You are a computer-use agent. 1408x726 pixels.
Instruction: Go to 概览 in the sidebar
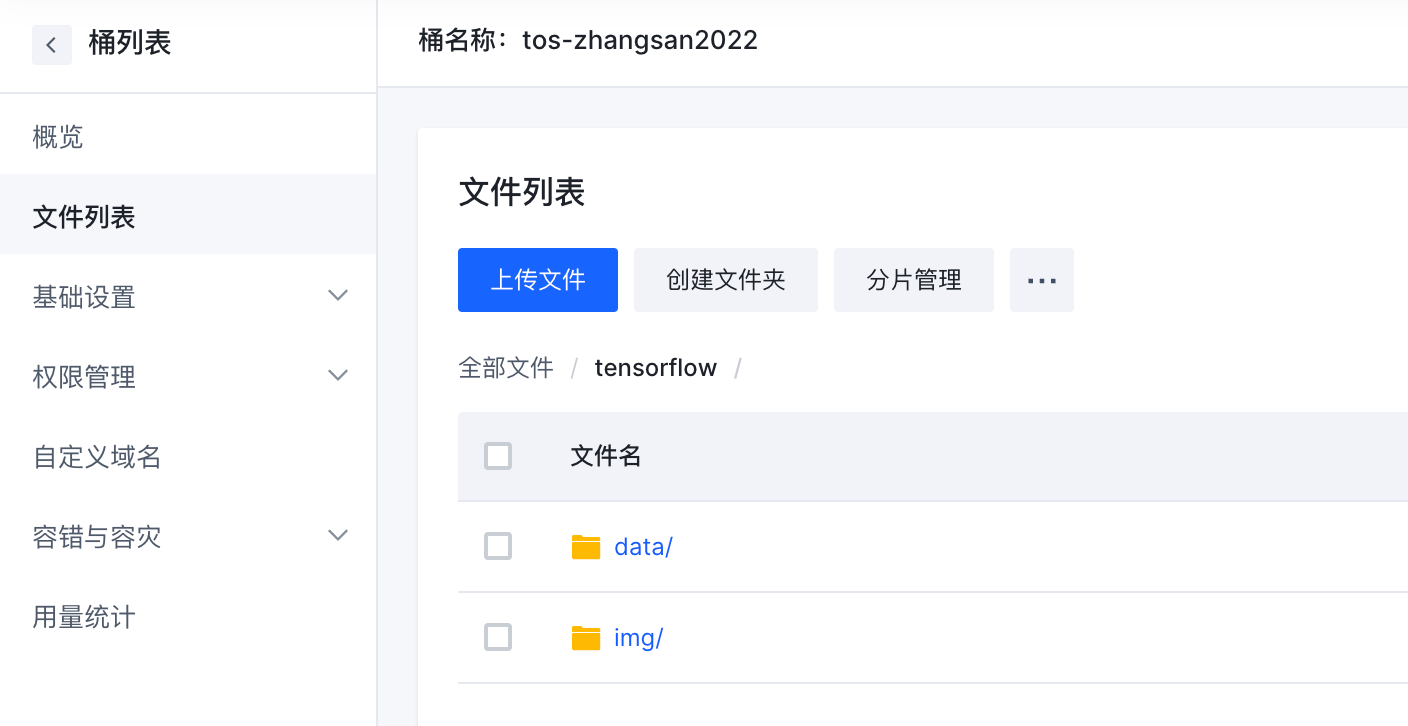click(x=58, y=137)
